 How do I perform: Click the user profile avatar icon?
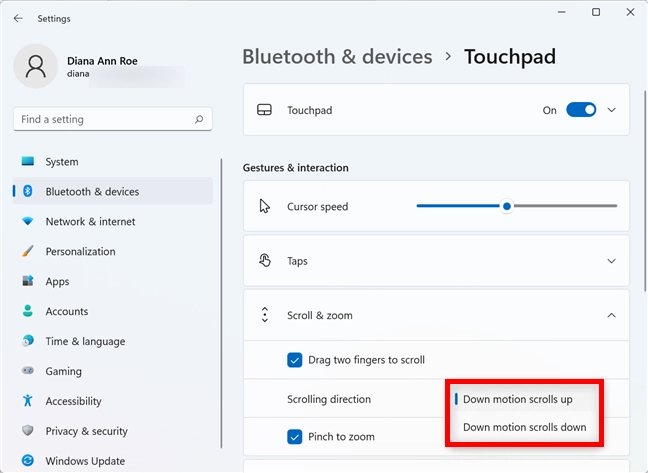(36, 66)
